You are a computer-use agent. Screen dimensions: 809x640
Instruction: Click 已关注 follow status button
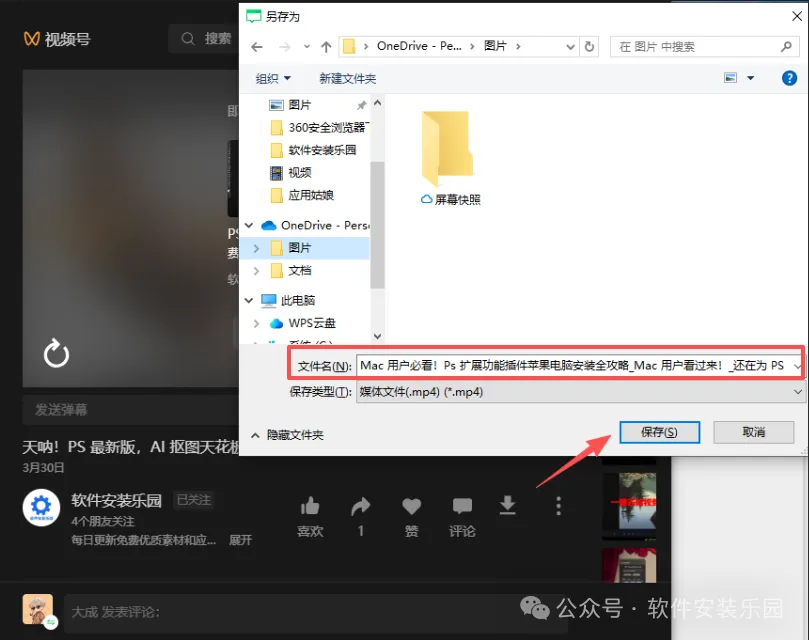click(x=193, y=500)
